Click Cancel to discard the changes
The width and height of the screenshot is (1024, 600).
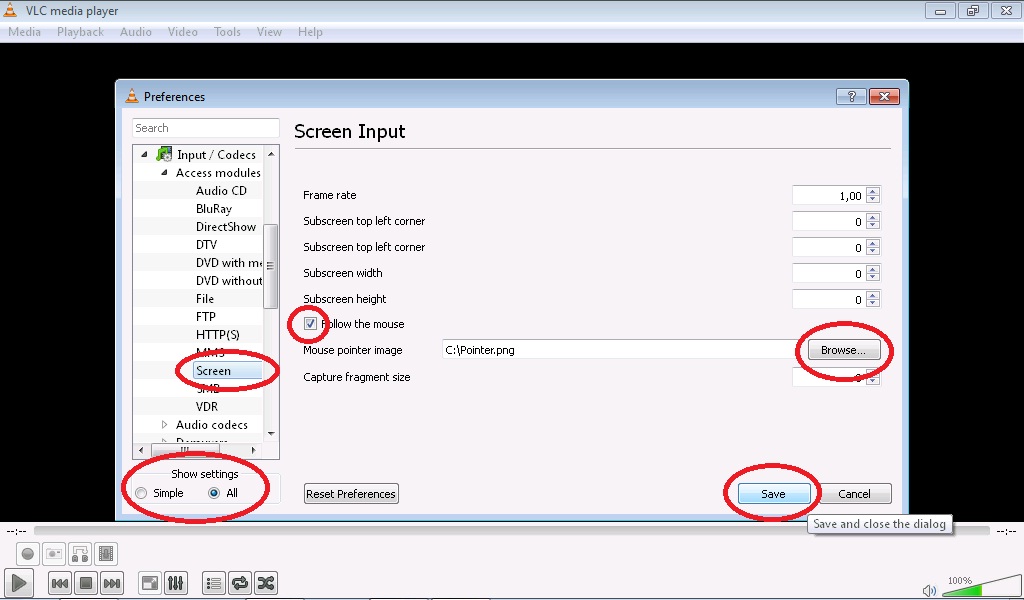click(x=854, y=494)
